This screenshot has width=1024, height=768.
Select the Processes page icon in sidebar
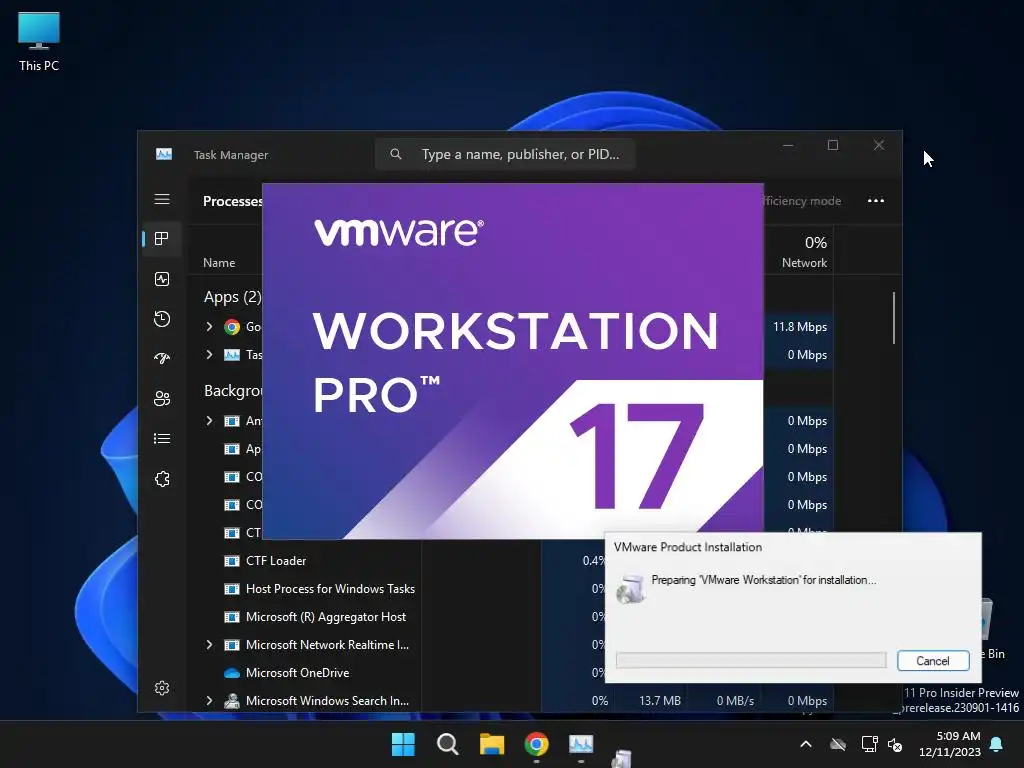(162, 239)
